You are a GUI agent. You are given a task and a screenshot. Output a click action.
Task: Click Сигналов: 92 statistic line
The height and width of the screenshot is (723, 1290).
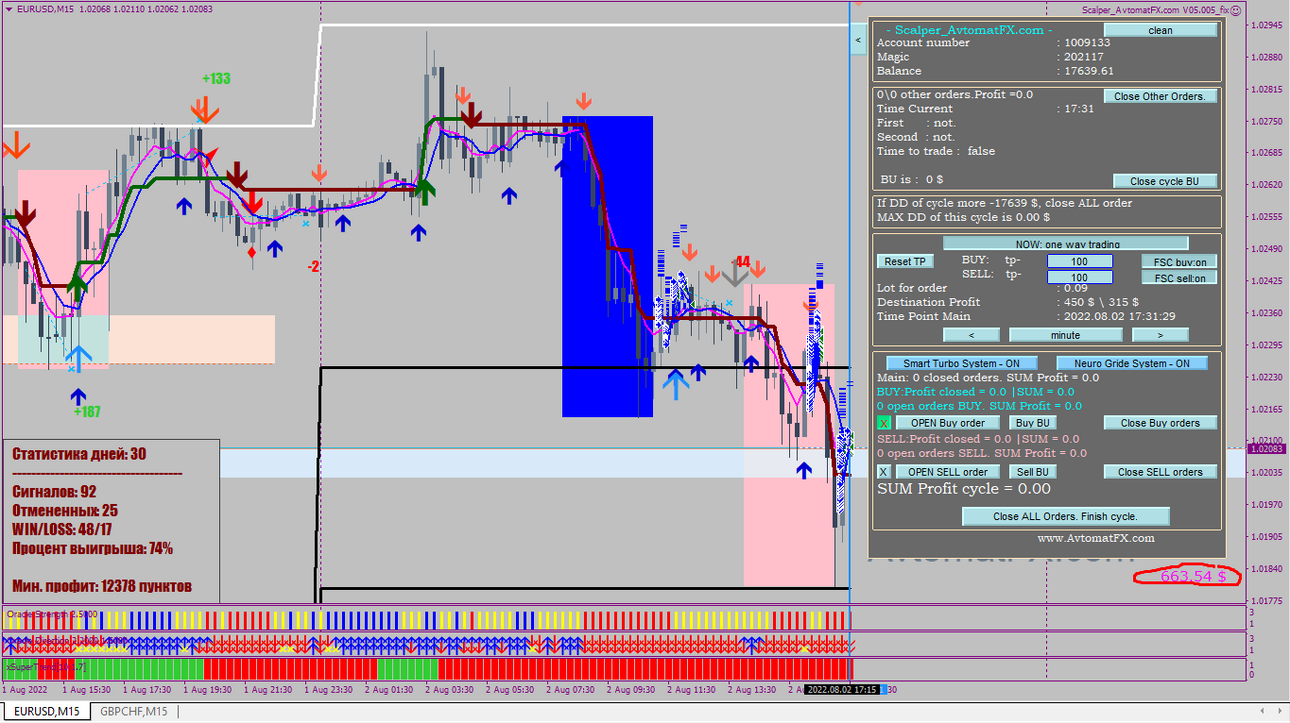(54, 491)
